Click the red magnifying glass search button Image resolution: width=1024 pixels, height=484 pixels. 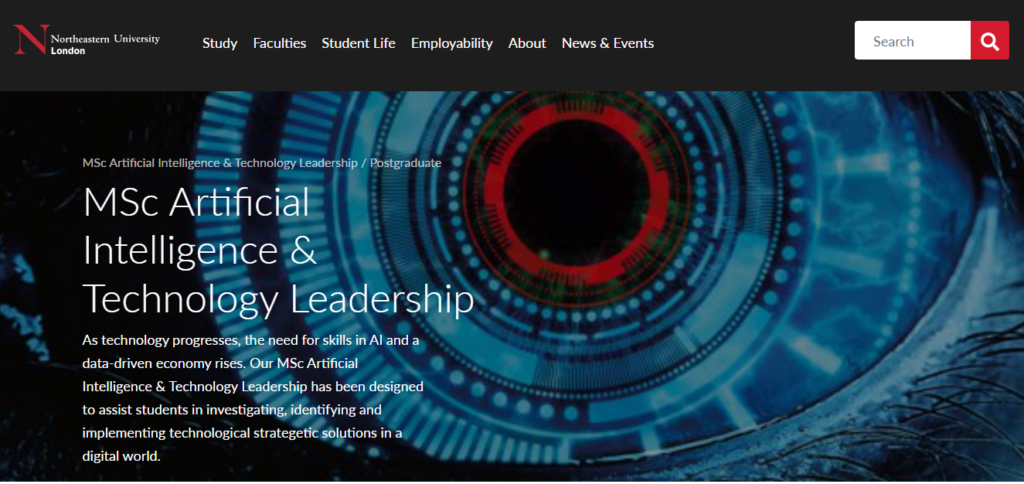tap(989, 40)
